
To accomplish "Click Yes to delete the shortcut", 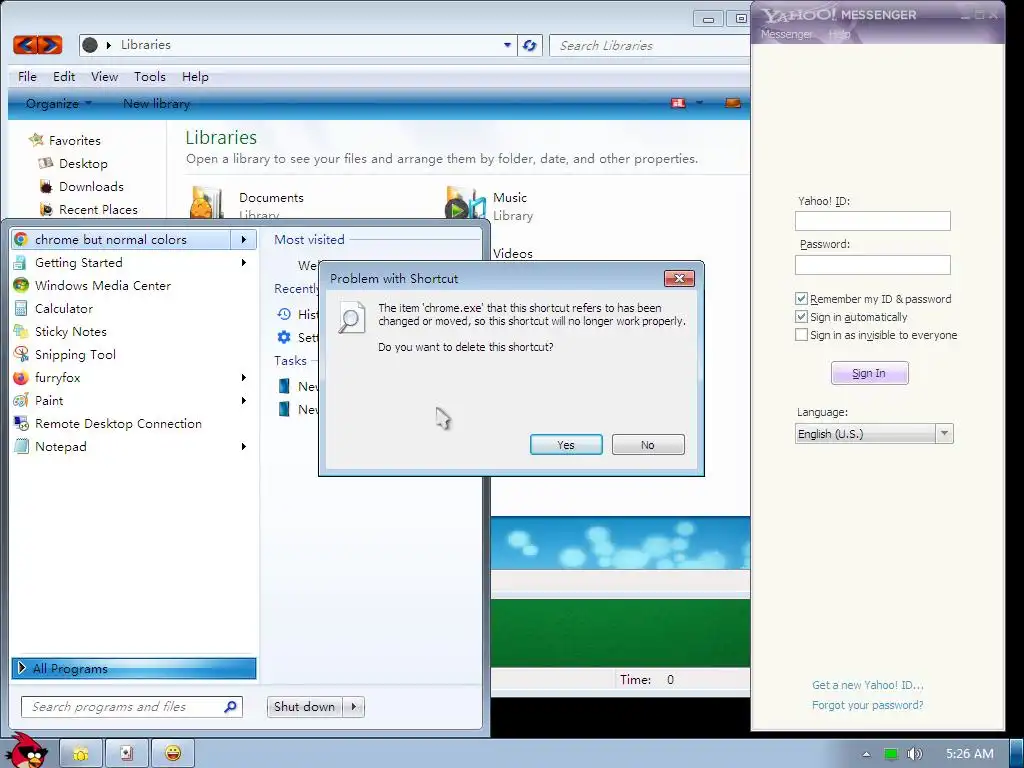I will 566,445.
